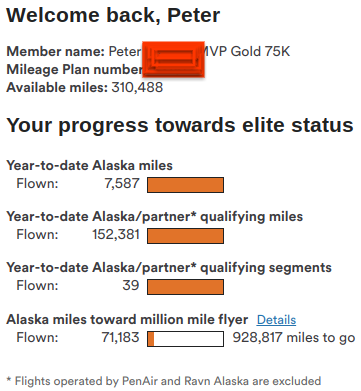This screenshot has width=361, height=391.
Task: Click the 7,587 flown miles value
Action: click(x=122, y=183)
